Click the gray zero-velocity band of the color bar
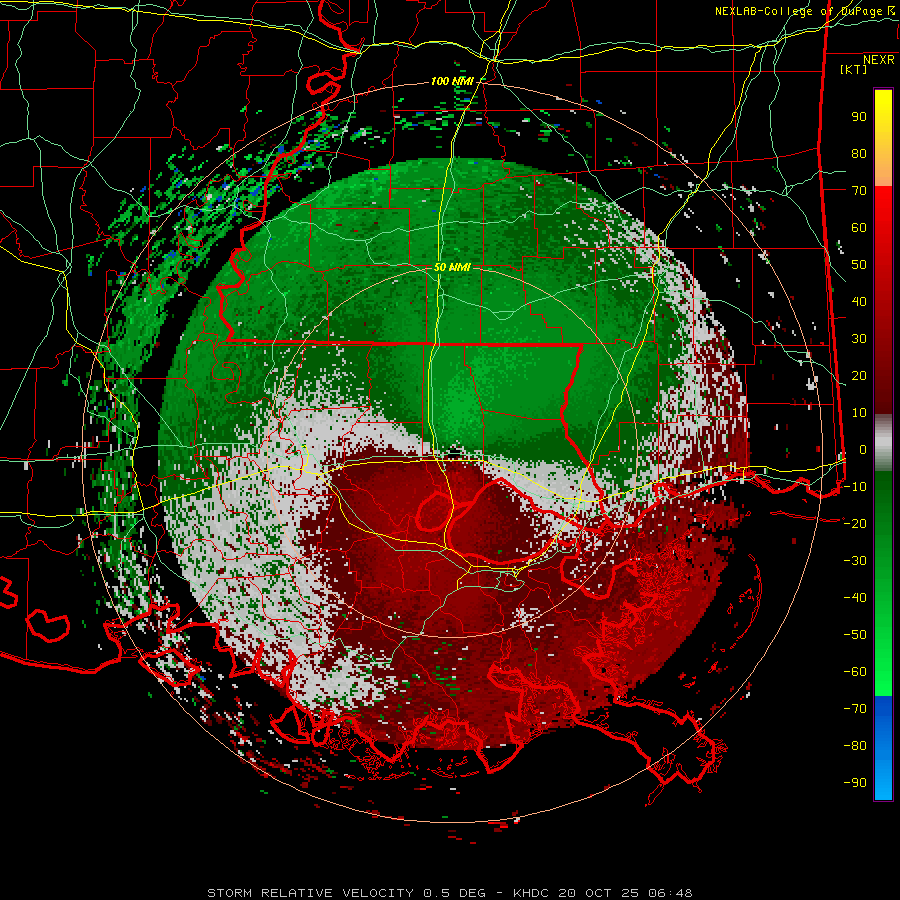 883,443
